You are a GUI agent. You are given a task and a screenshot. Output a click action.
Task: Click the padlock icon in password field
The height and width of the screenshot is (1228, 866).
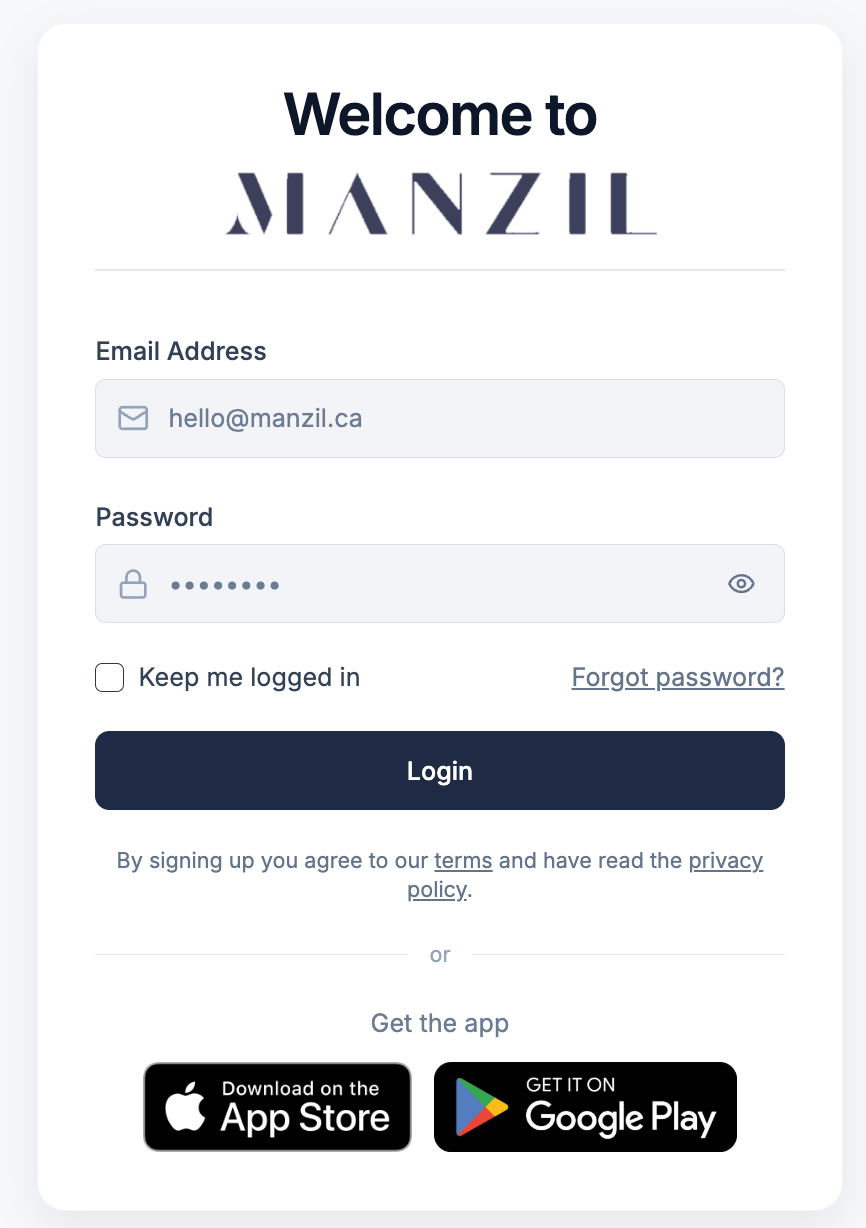tap(133, 584)
